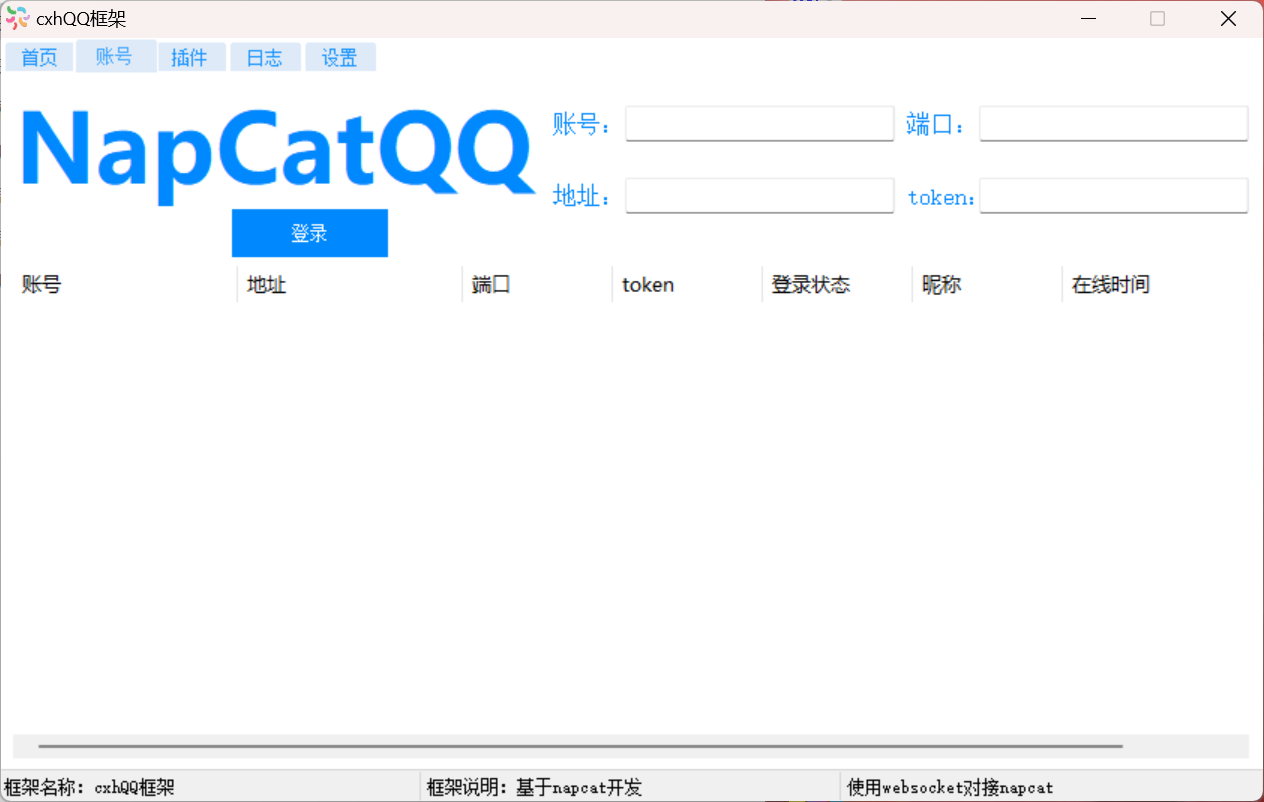Screen dimensions: 1264x802
Task: Focus the 账号 input field
Action: point(759,124)
